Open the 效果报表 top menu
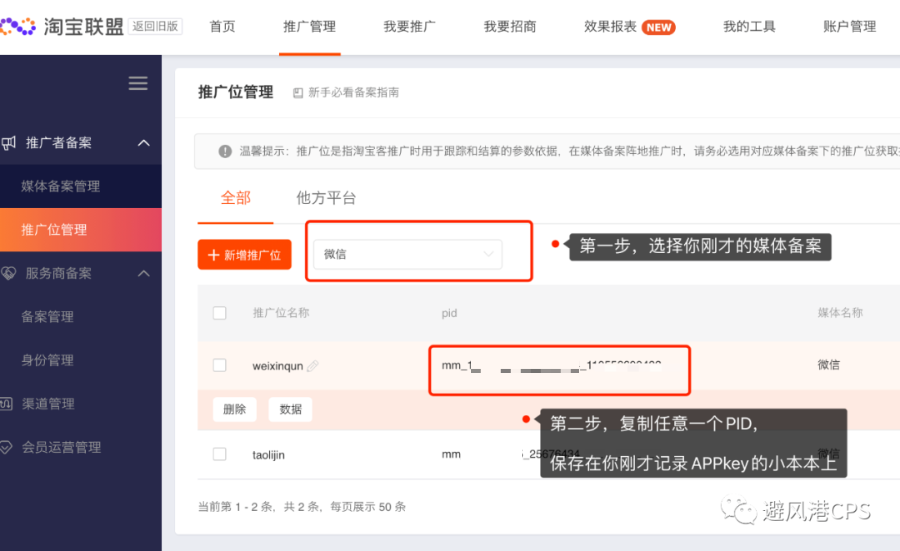This screenshot has height=551, width=900. click(x=610, y=26)
